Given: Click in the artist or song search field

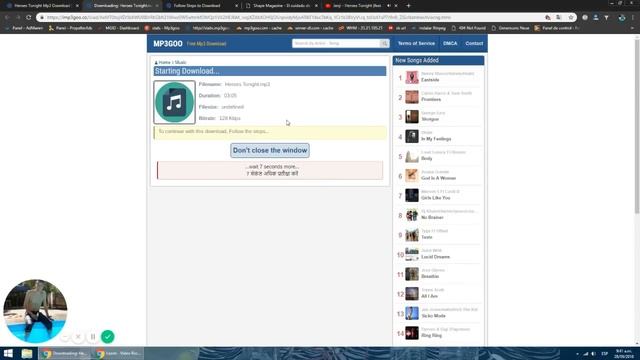Looking at the screenshot, I should tap(336, 43).
